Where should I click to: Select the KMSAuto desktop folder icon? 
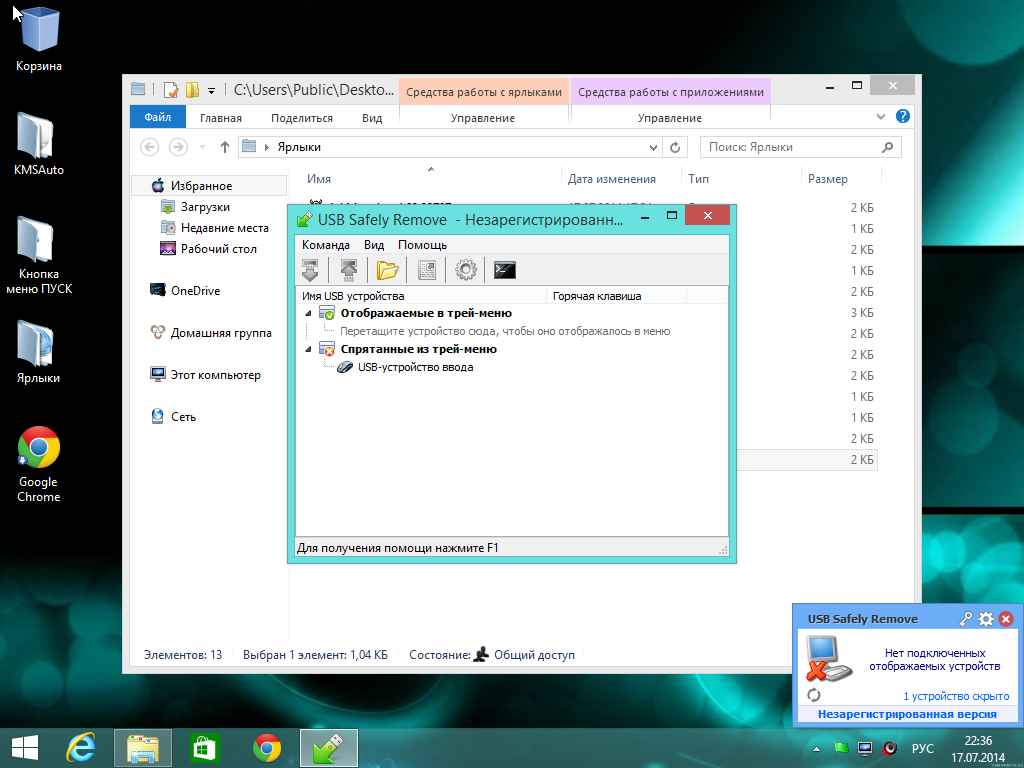pyautogui.click(x=39, y=144)
